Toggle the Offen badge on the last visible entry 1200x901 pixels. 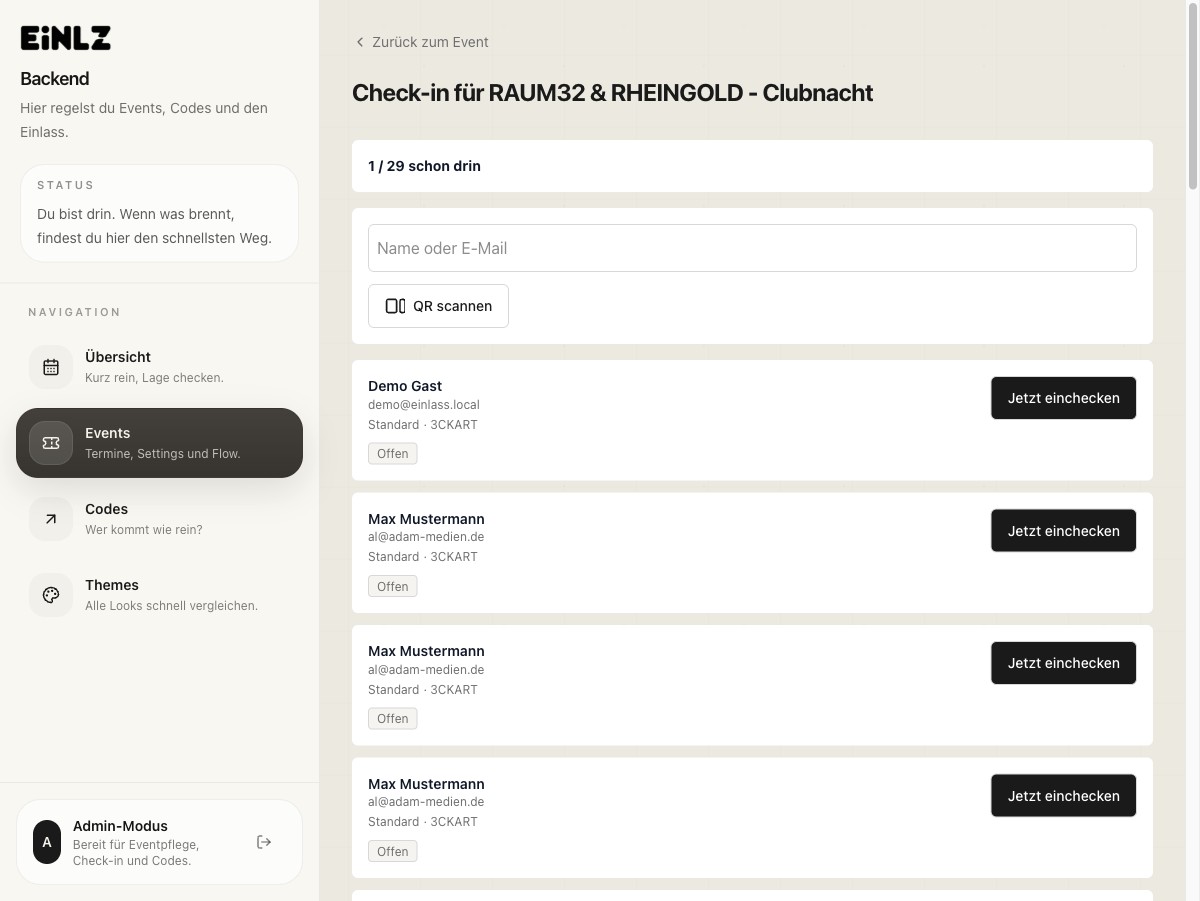pos(392,851)
